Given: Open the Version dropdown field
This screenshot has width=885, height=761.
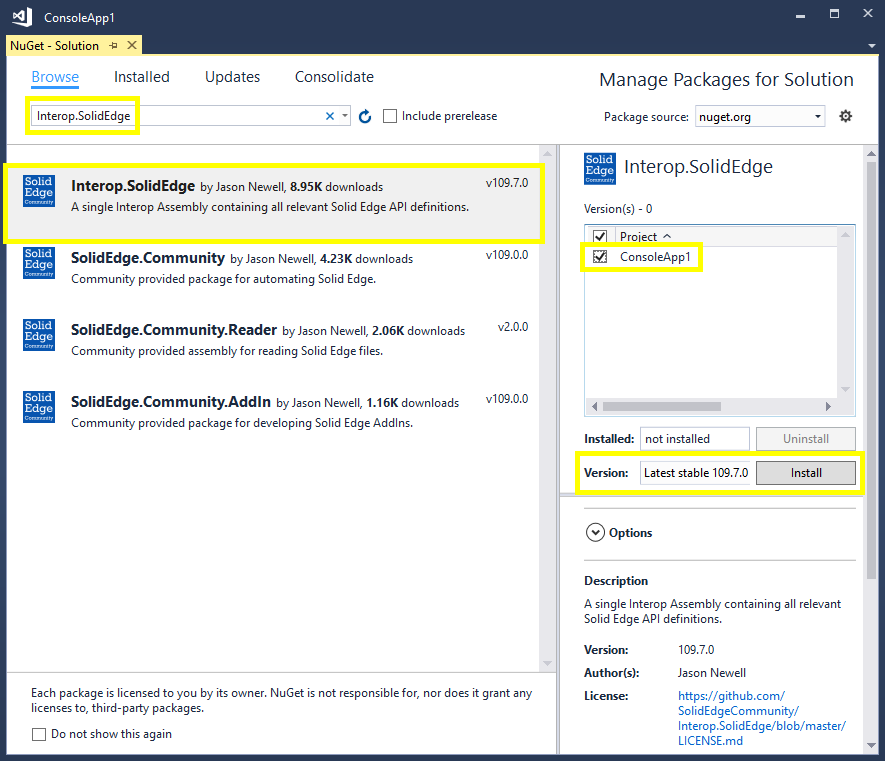Looking at the screenshot, I should click(x=696, y=473).
